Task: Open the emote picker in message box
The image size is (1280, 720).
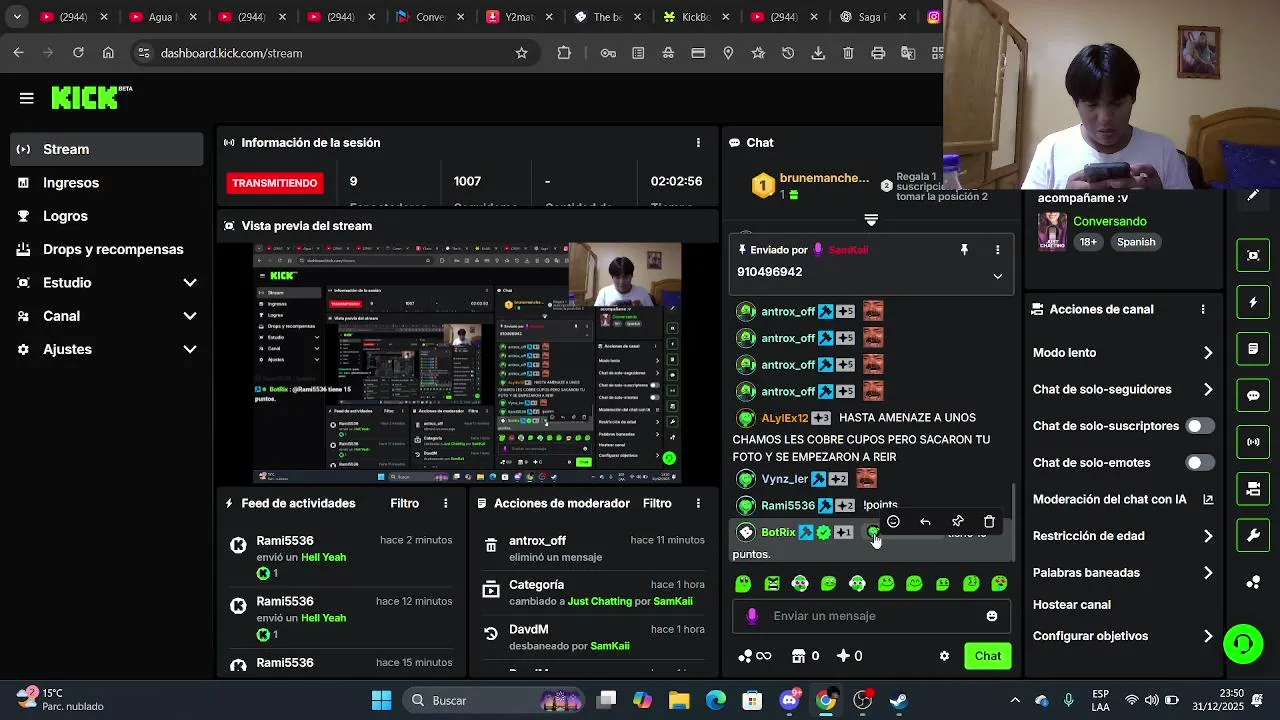Action: [x=992, y=616]
